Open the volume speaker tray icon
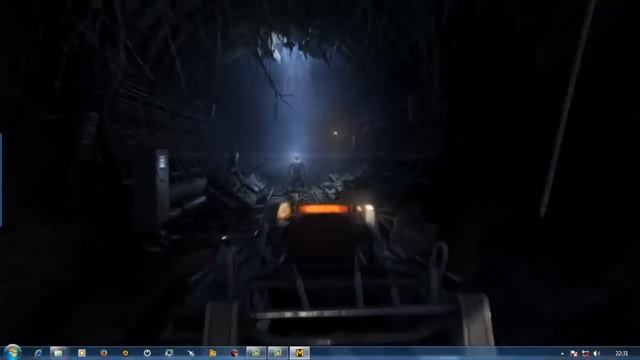 (x=596, y=353)
